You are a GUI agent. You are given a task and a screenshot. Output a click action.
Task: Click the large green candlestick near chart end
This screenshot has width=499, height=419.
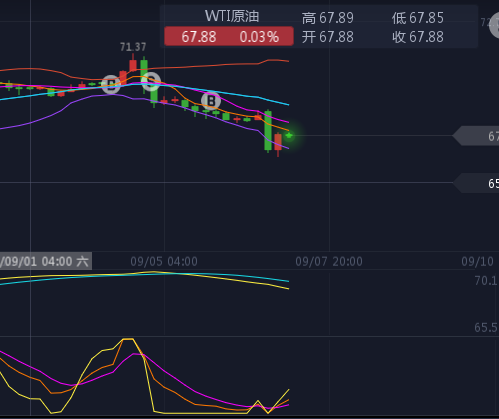(268, 131)
